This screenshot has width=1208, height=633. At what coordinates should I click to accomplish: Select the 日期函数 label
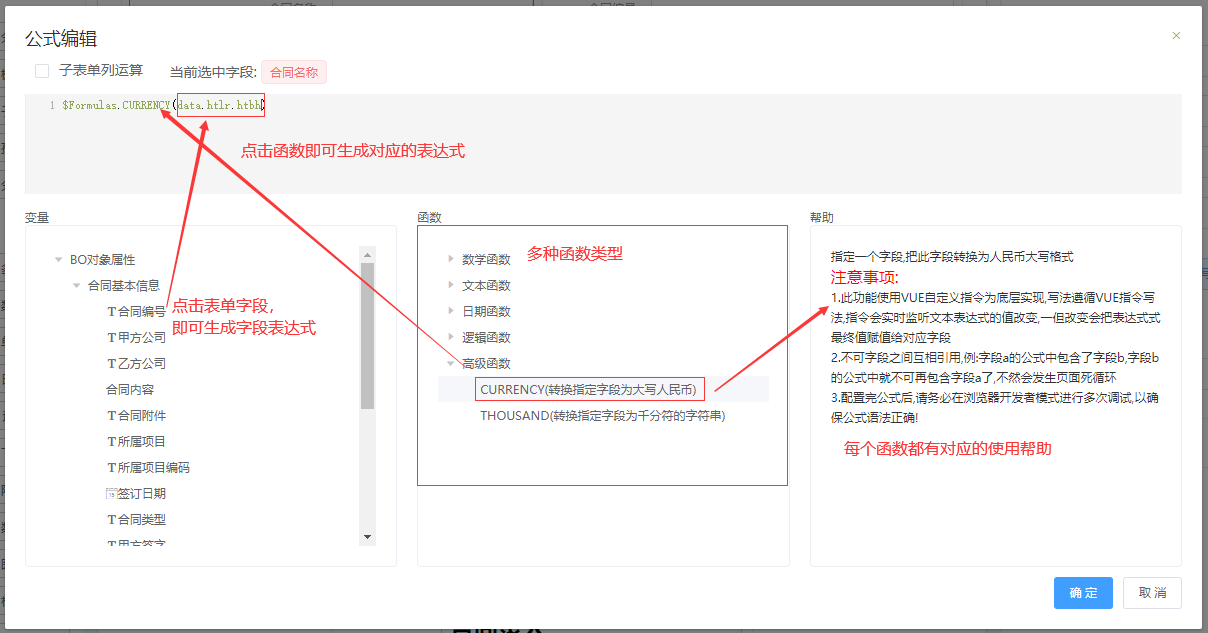point(486,311)
